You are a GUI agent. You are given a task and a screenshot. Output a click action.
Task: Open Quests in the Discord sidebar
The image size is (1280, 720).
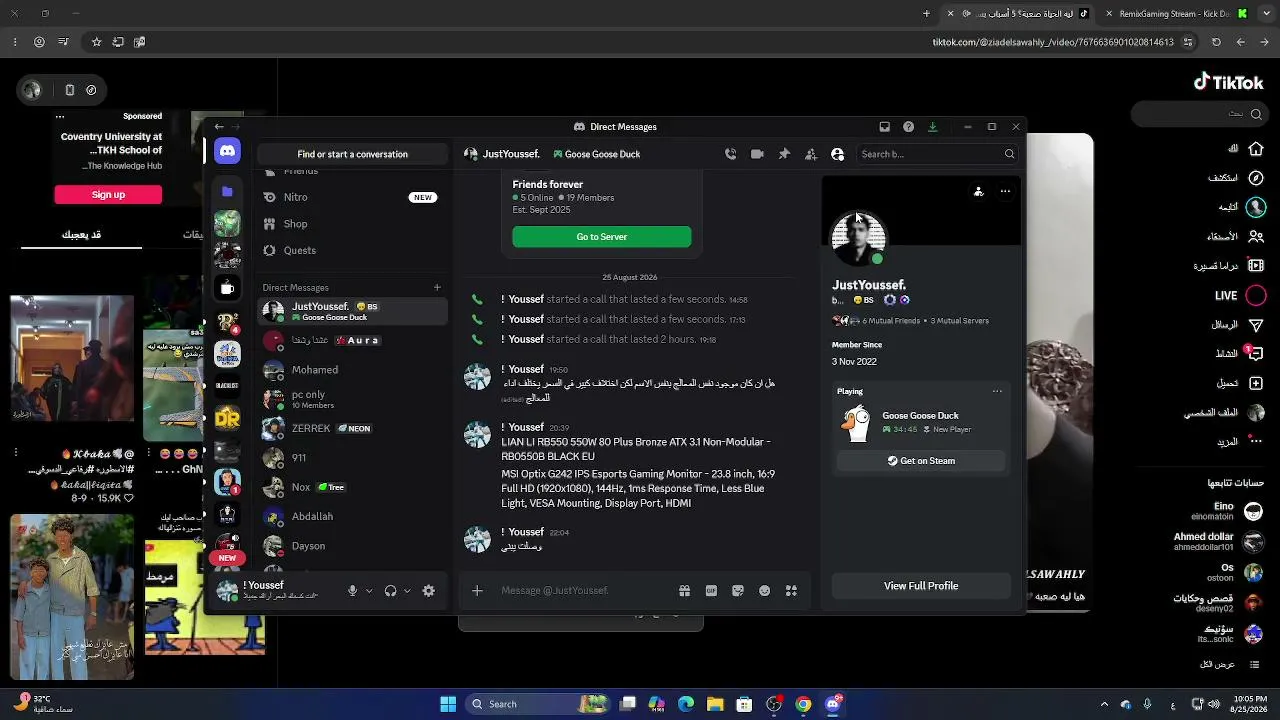click(x=351, y=251)
